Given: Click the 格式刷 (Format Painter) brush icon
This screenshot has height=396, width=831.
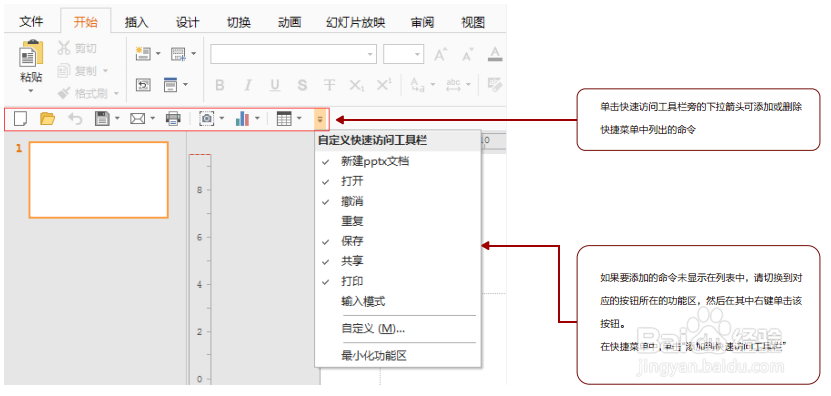Looking at the screenshot, I should [x=64, y=93].
